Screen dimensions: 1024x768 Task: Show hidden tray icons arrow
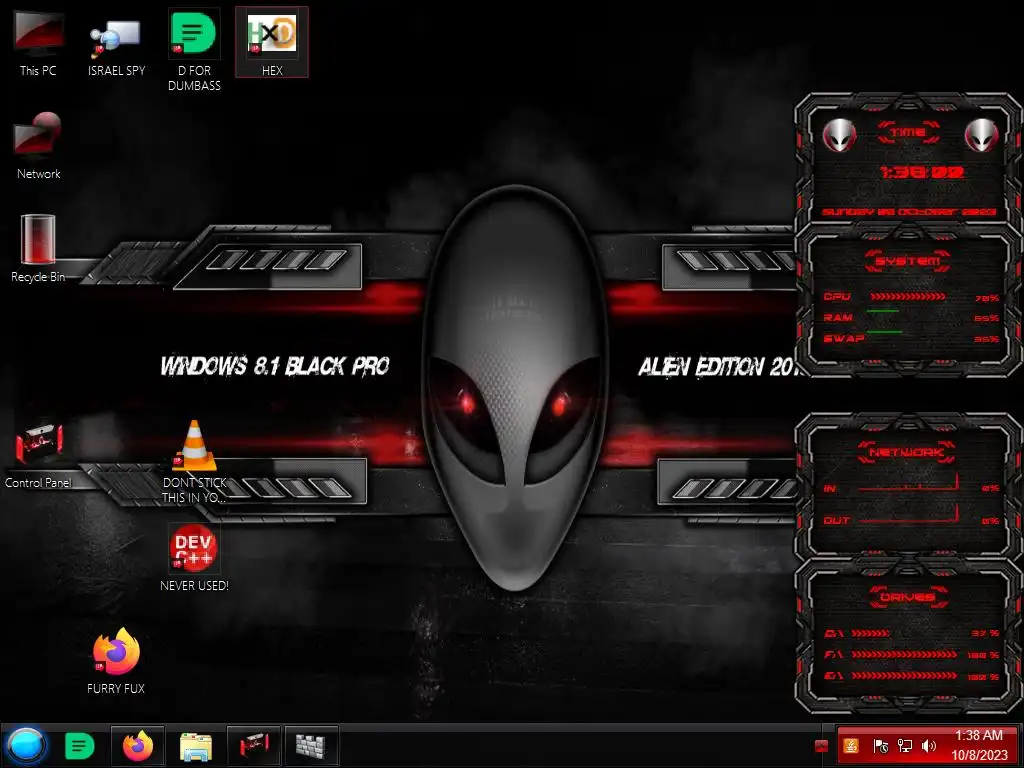point(822,746)
